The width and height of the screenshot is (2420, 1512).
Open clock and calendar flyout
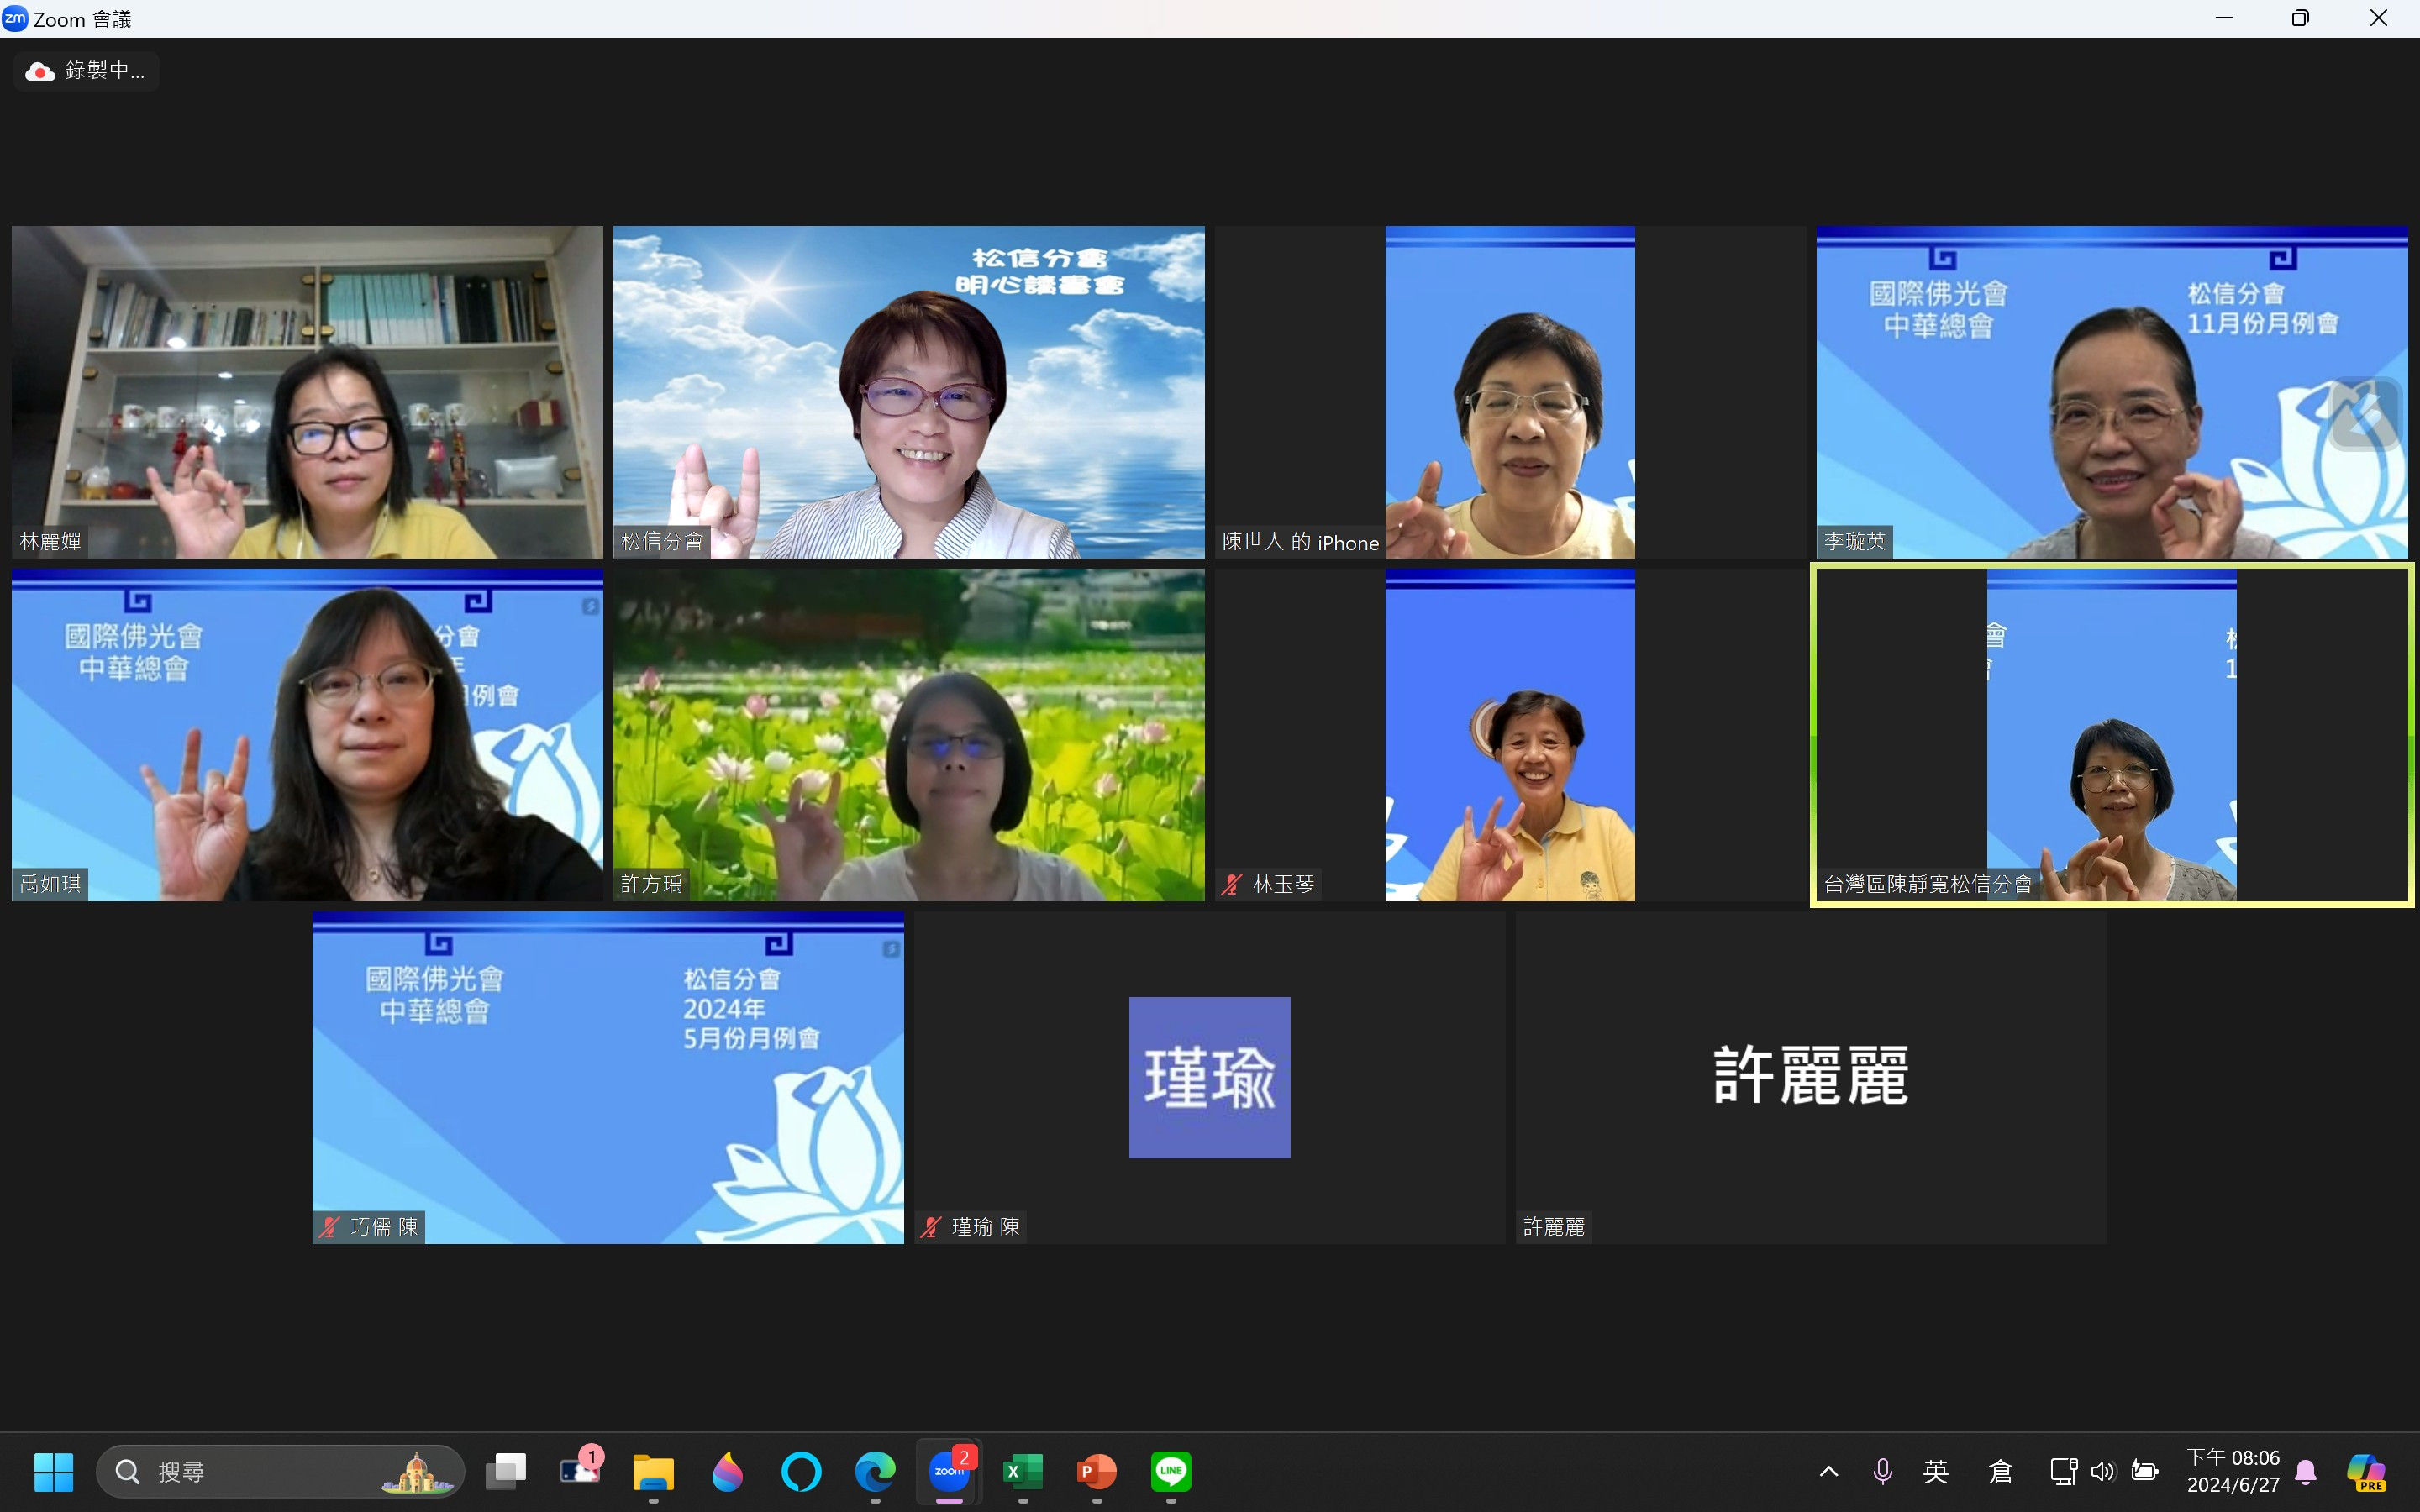tap(2232, 1471)
